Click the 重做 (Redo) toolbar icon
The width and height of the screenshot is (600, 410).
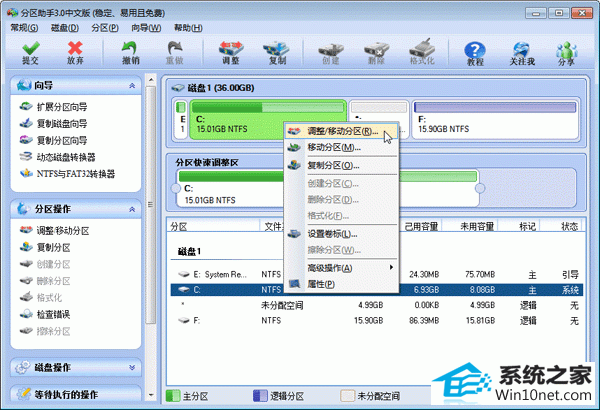175,52
